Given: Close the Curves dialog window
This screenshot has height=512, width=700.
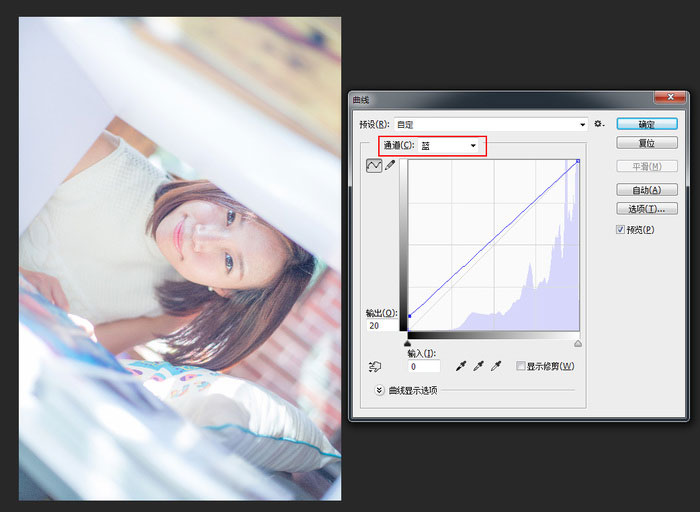Looking at the screenshot, I should pyautogui.click(x=670, y=97).
